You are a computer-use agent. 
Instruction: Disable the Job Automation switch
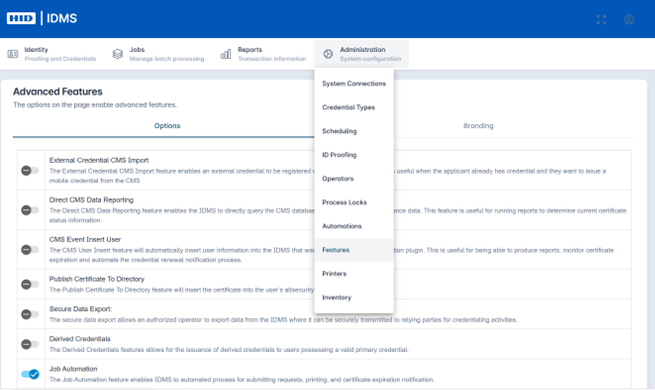tap(30, 374)
